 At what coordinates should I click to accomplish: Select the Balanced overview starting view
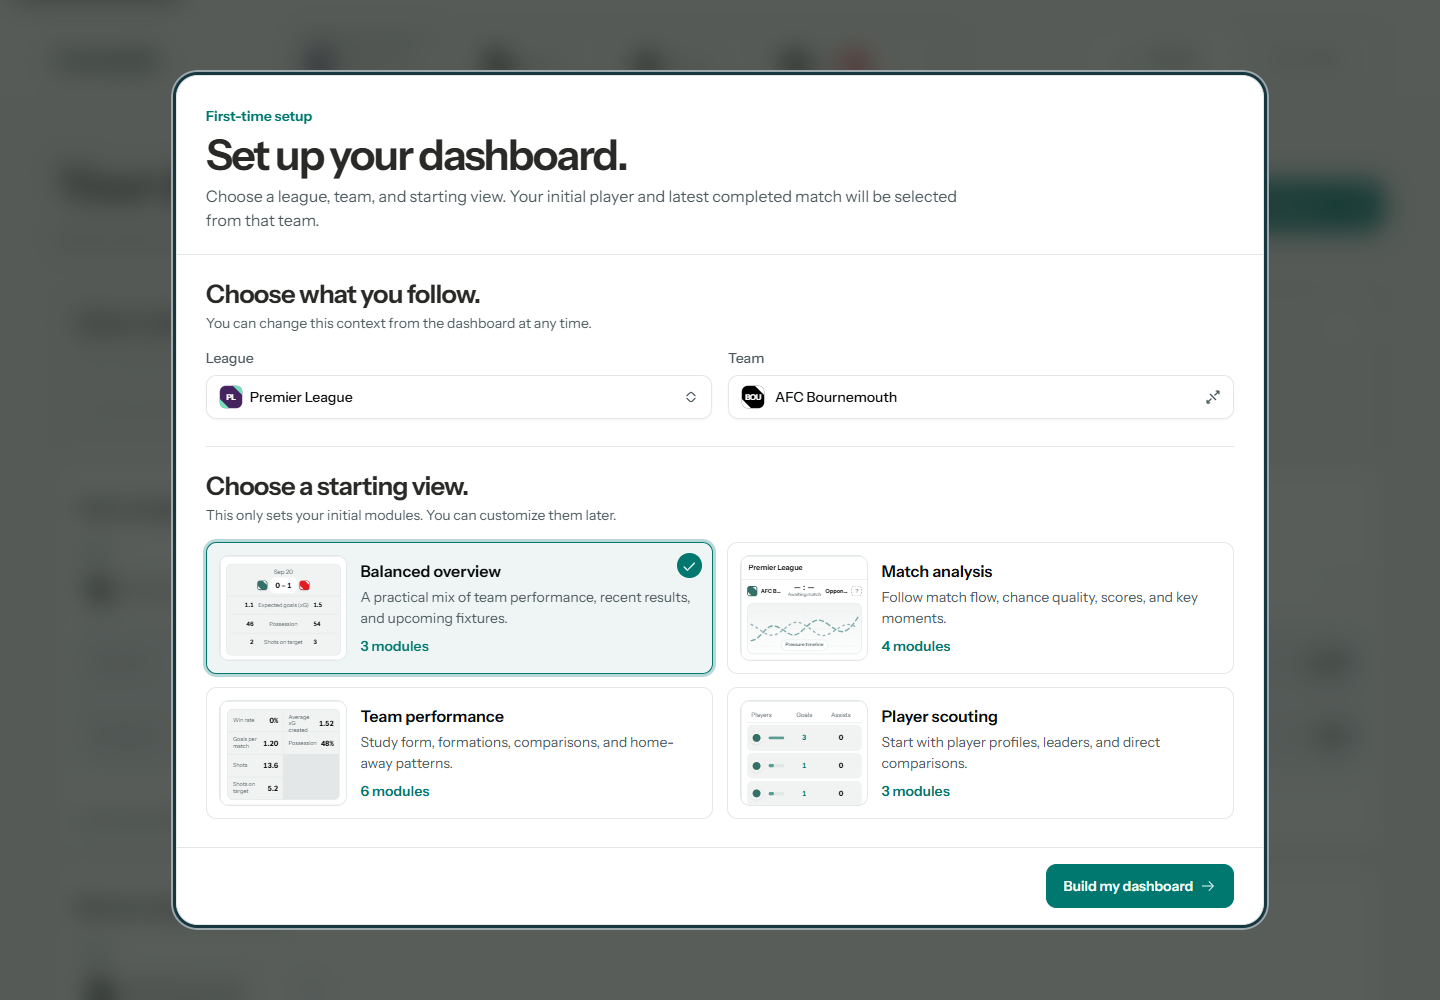pos(460,608)
